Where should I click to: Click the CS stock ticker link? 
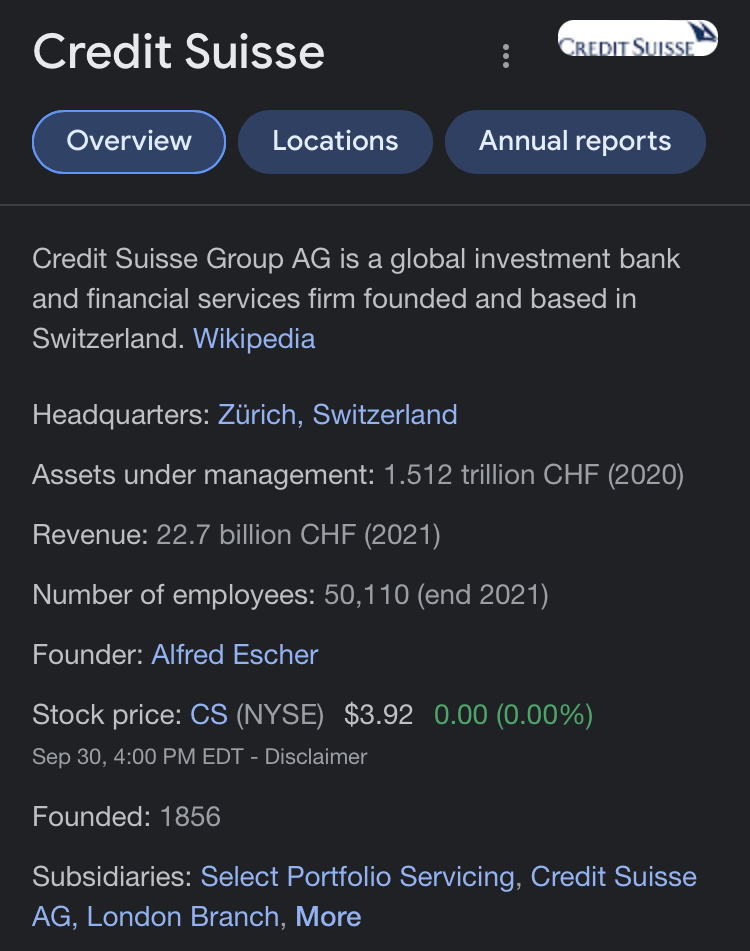[209, 714]
